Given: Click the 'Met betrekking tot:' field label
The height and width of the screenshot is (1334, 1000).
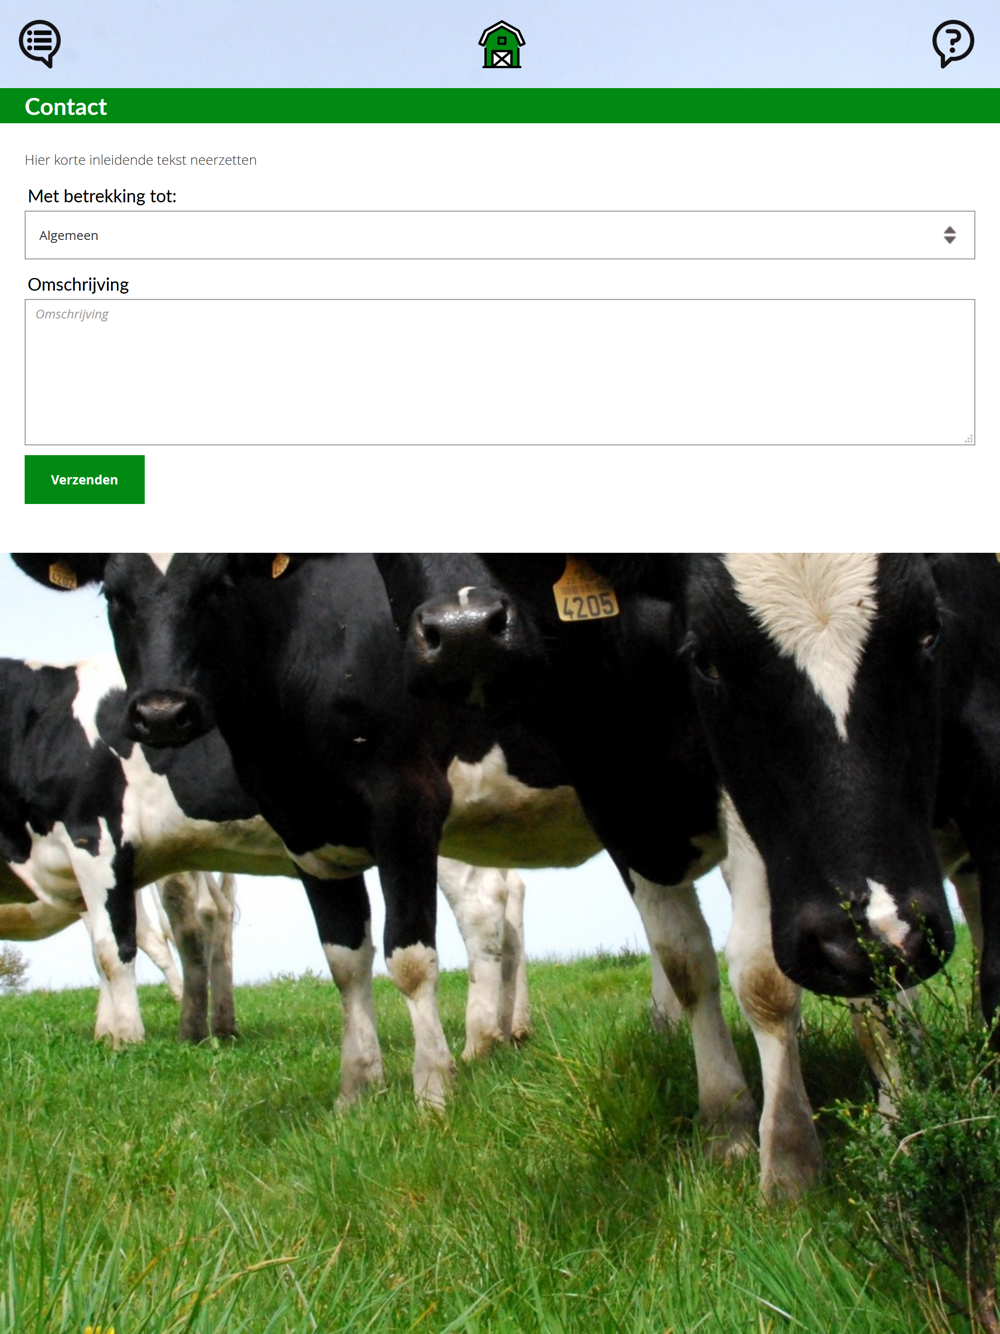Looking at the screenshot, I should pos(102,196).
